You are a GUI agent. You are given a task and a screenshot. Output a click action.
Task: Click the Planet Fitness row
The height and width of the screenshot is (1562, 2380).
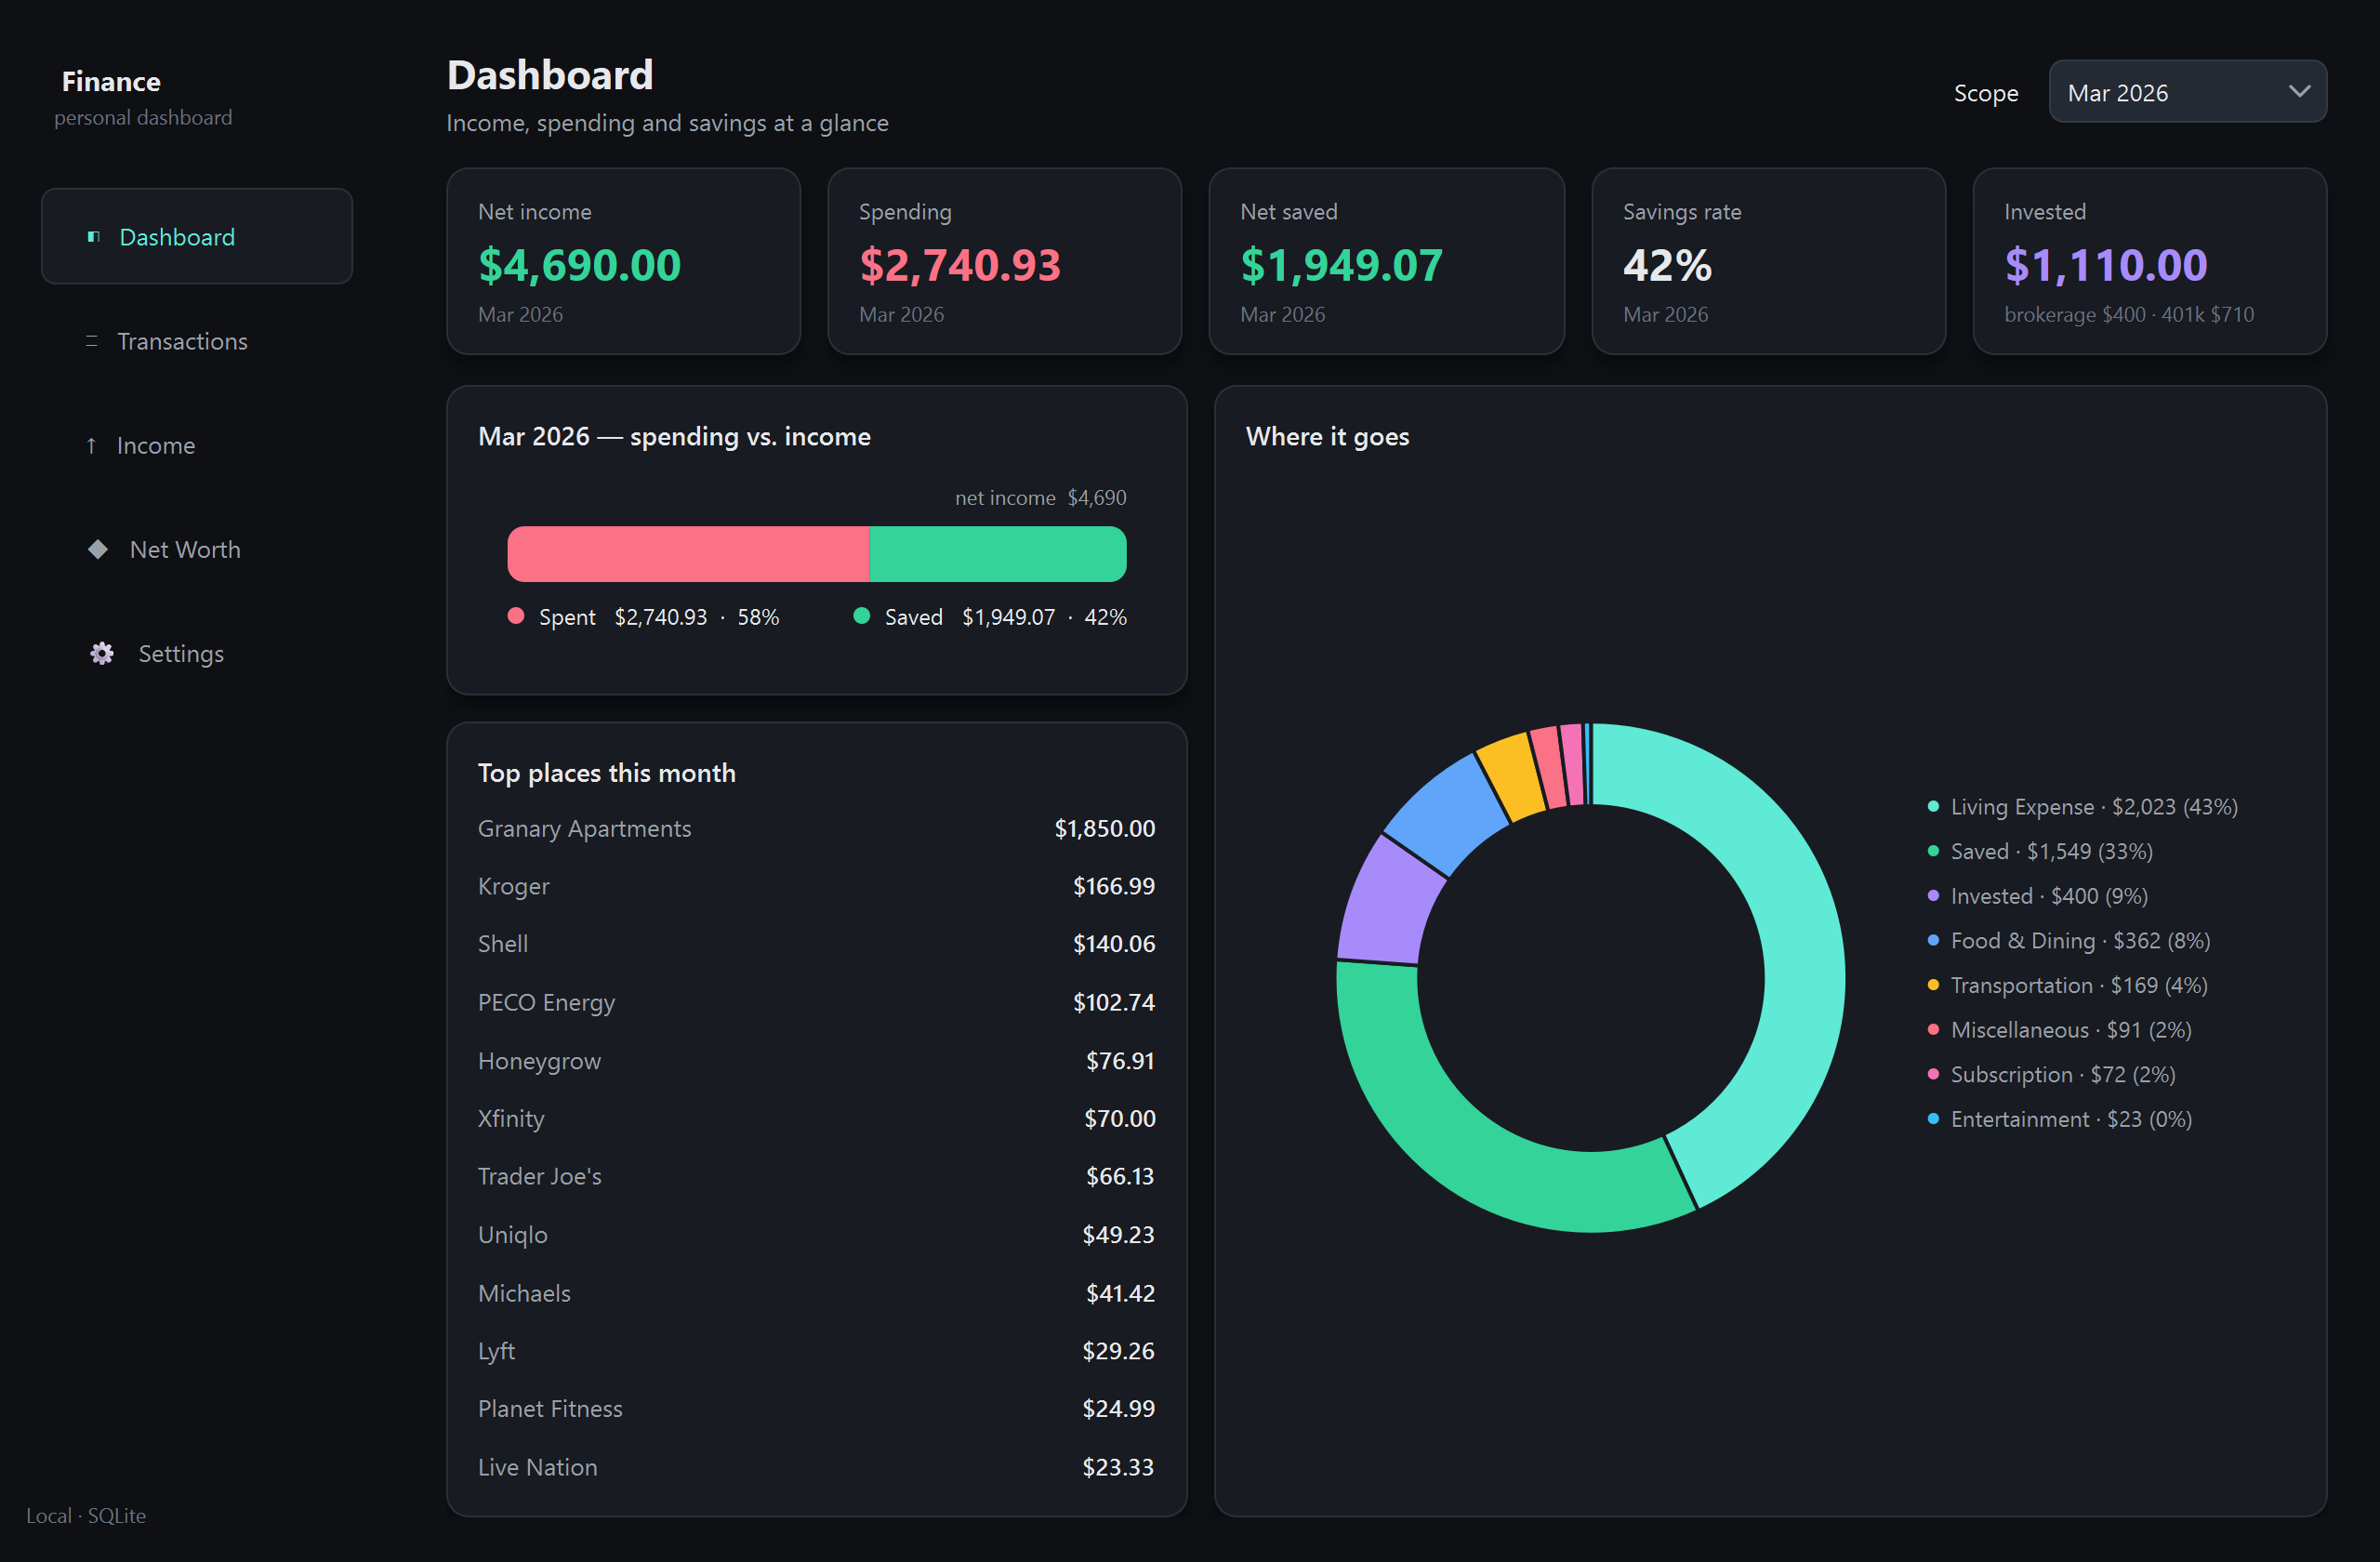[x=816, y=1408]
